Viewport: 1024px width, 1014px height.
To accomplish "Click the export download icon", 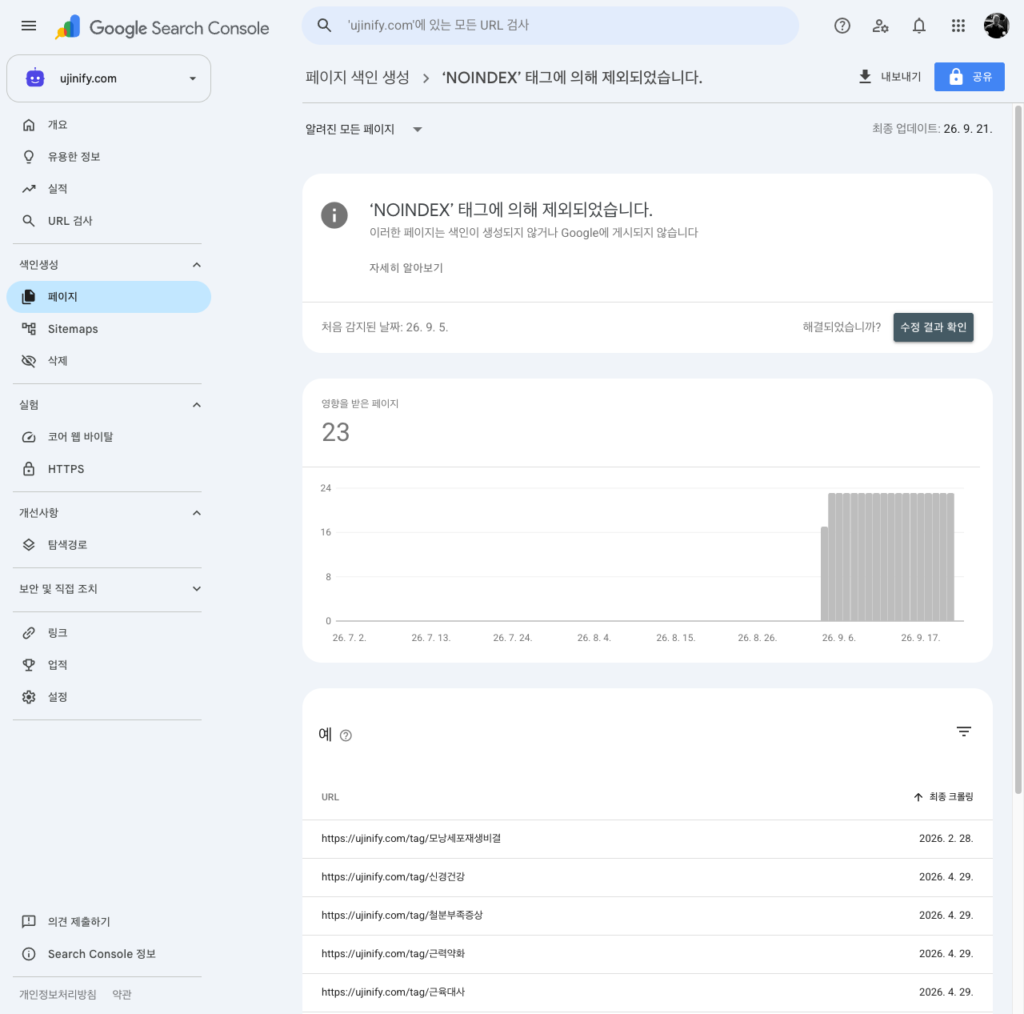I will 865,77.
